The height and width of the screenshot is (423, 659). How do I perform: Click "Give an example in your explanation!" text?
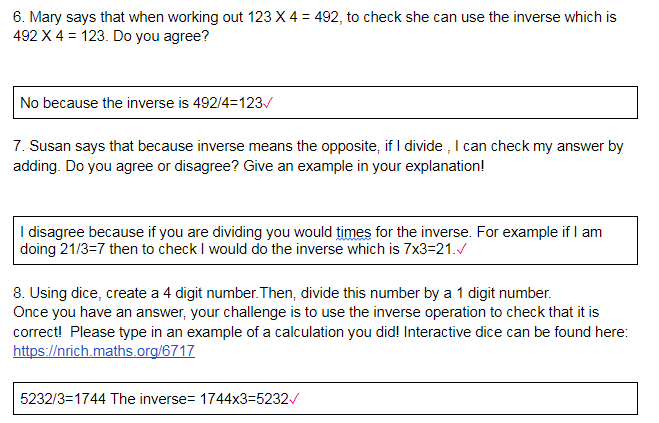[359, 164]
